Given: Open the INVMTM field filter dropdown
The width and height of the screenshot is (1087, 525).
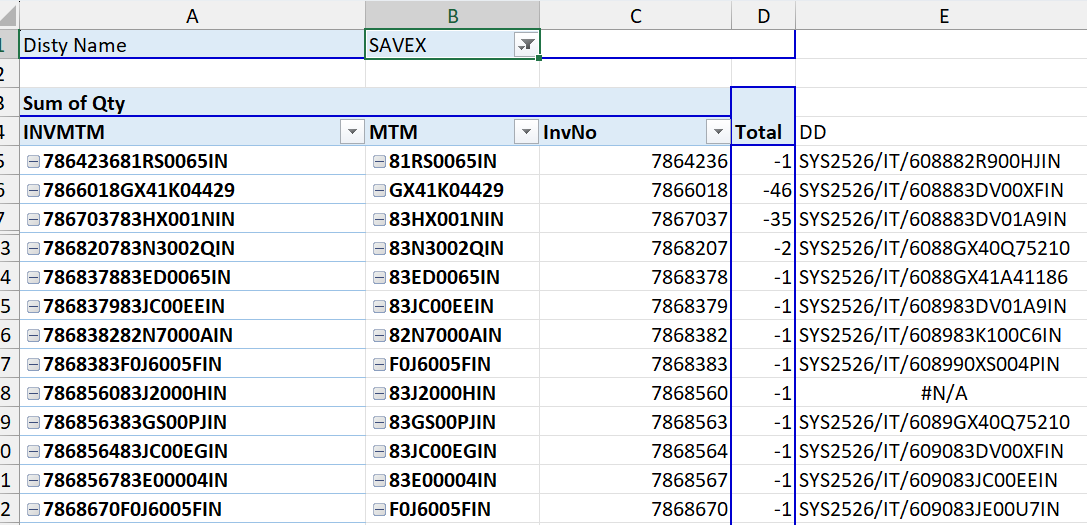Looking at the screenshot, I should coord(352,133).
